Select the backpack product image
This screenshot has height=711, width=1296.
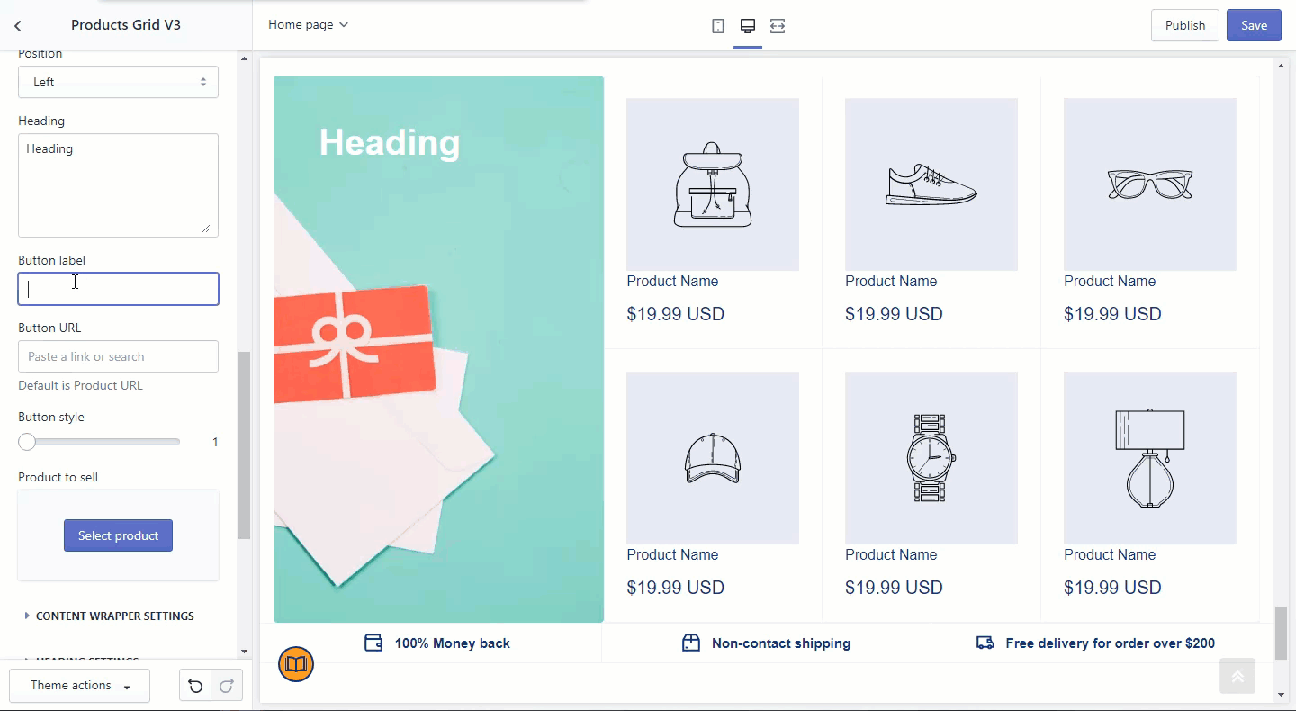pos(712,184)
